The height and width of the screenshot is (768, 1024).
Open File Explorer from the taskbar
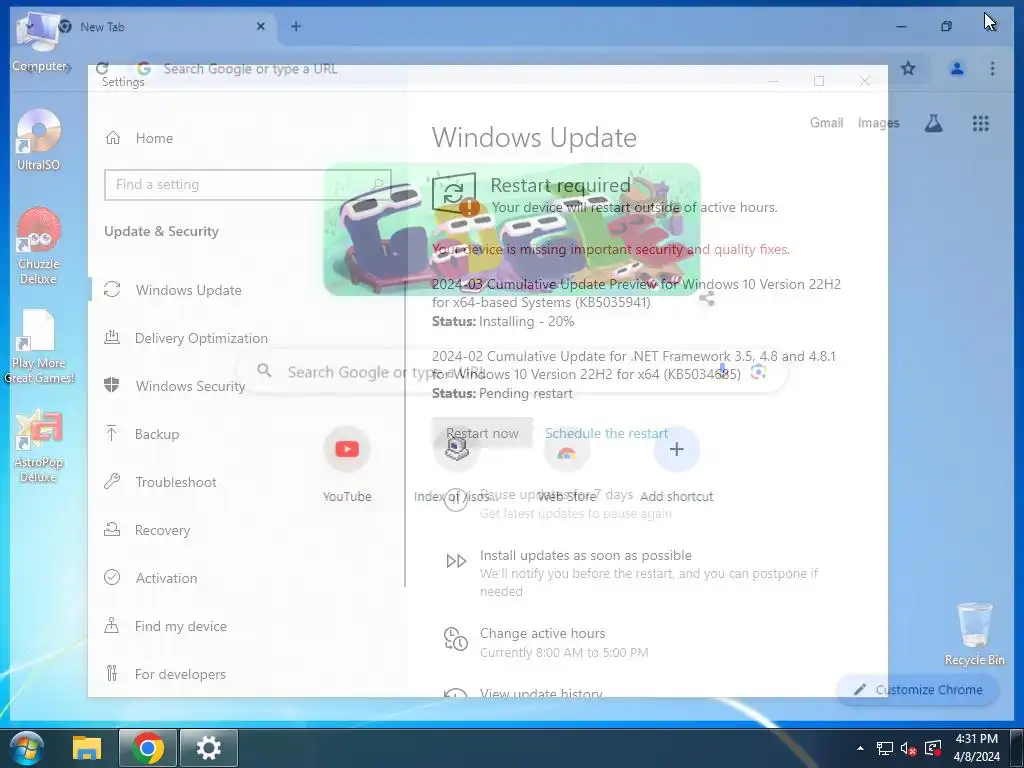click(87, 748)
